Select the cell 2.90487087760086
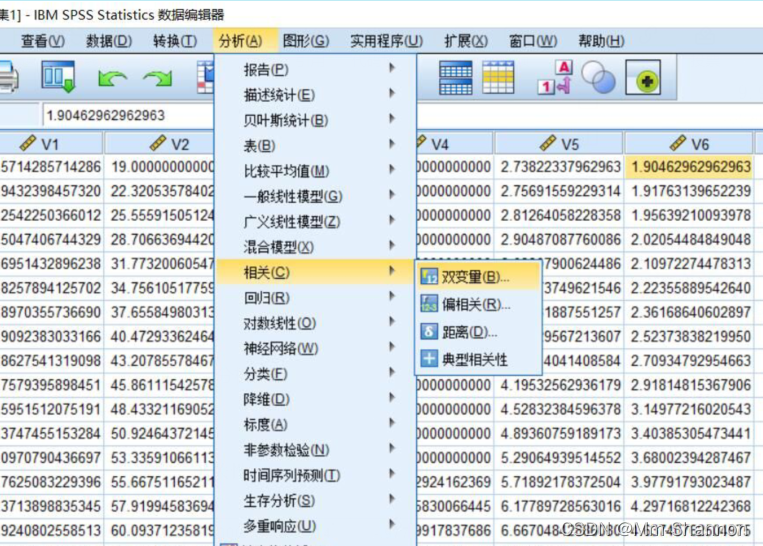Screen dimensions: 763x546 (x=559, y=239)
